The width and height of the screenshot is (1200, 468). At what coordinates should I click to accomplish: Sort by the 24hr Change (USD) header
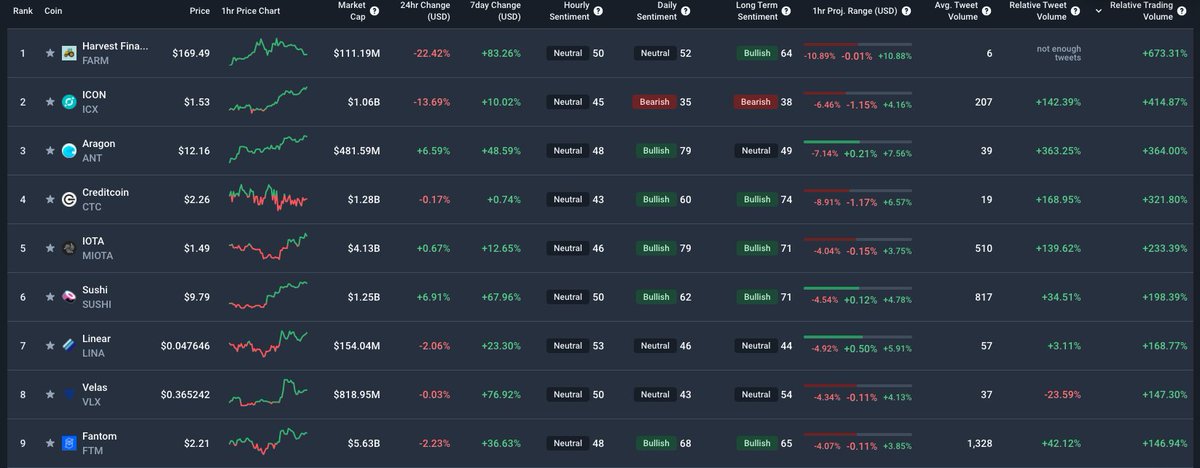pyautogui.click(x=425, y=12)
